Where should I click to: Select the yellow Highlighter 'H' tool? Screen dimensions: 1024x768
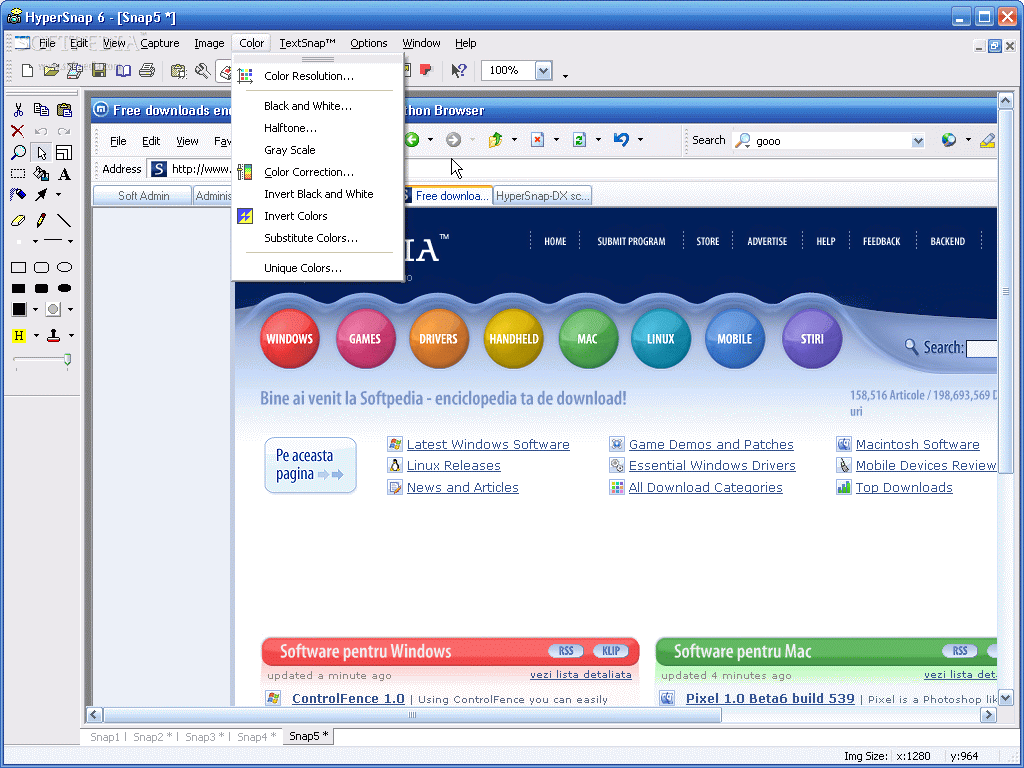pyautogui.click(x=19, y=336)
